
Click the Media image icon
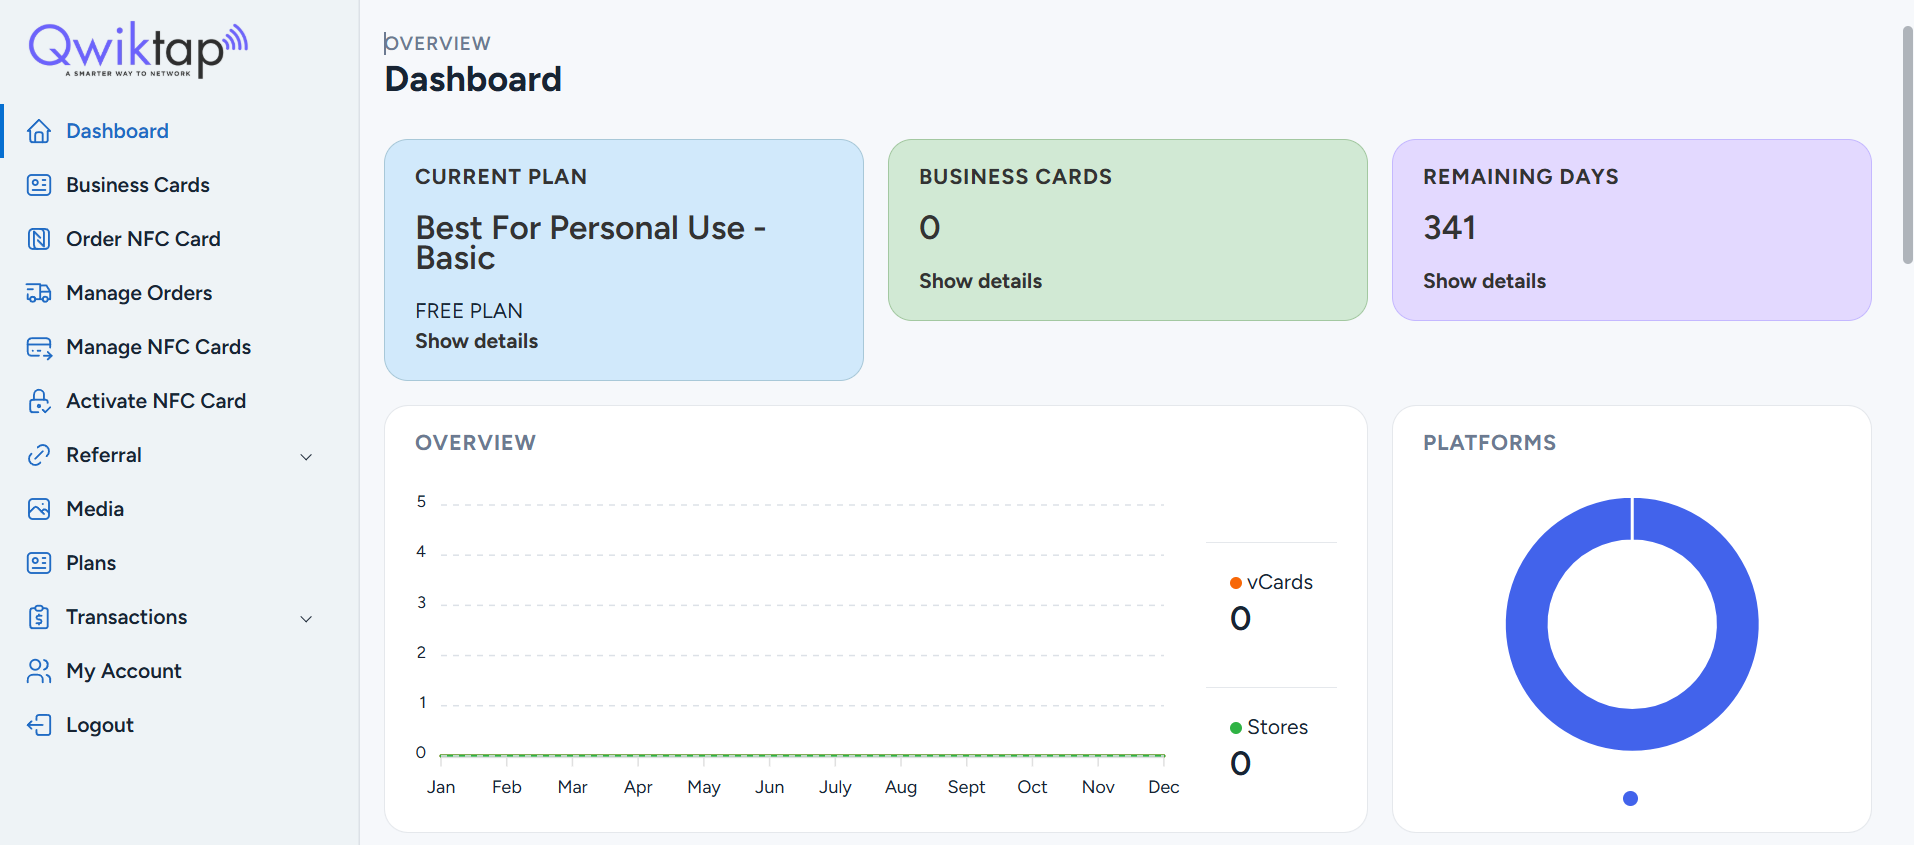pyautogui.click(x=39, y=509)
